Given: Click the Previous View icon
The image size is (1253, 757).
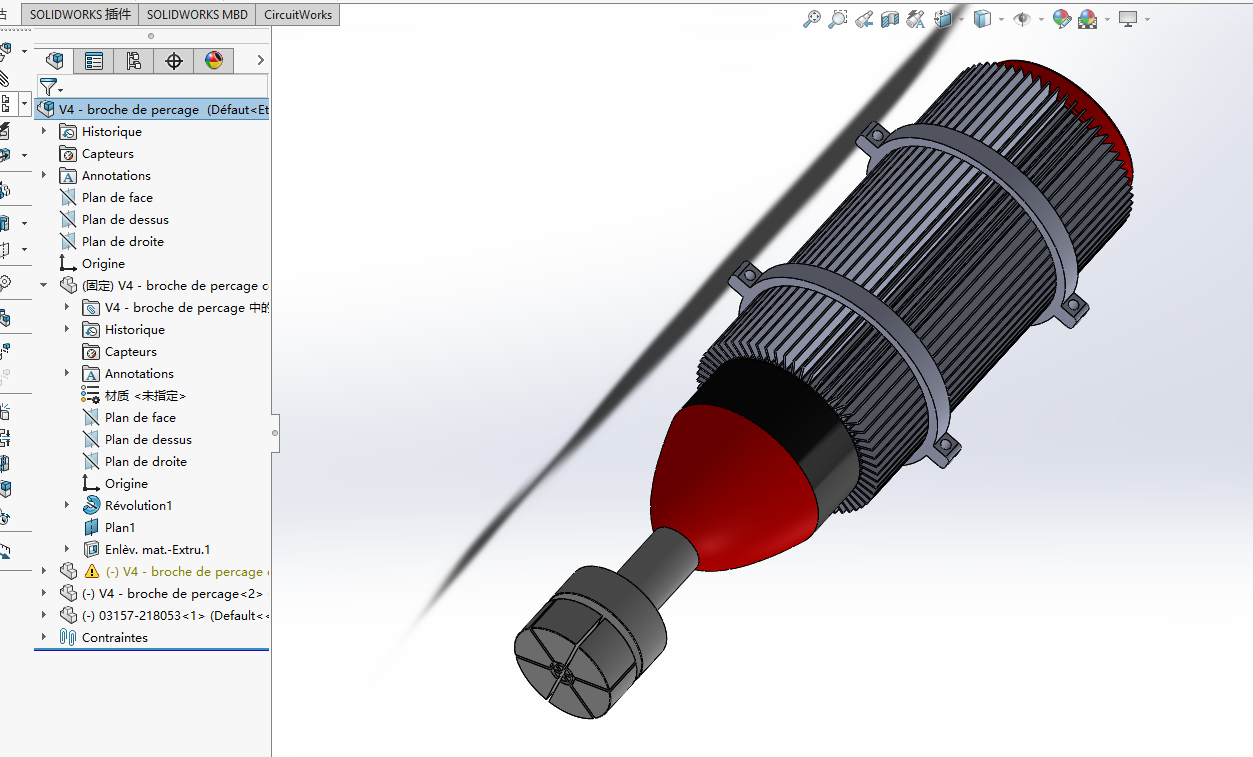Looking at the screenshot, I should pos(864,19).
